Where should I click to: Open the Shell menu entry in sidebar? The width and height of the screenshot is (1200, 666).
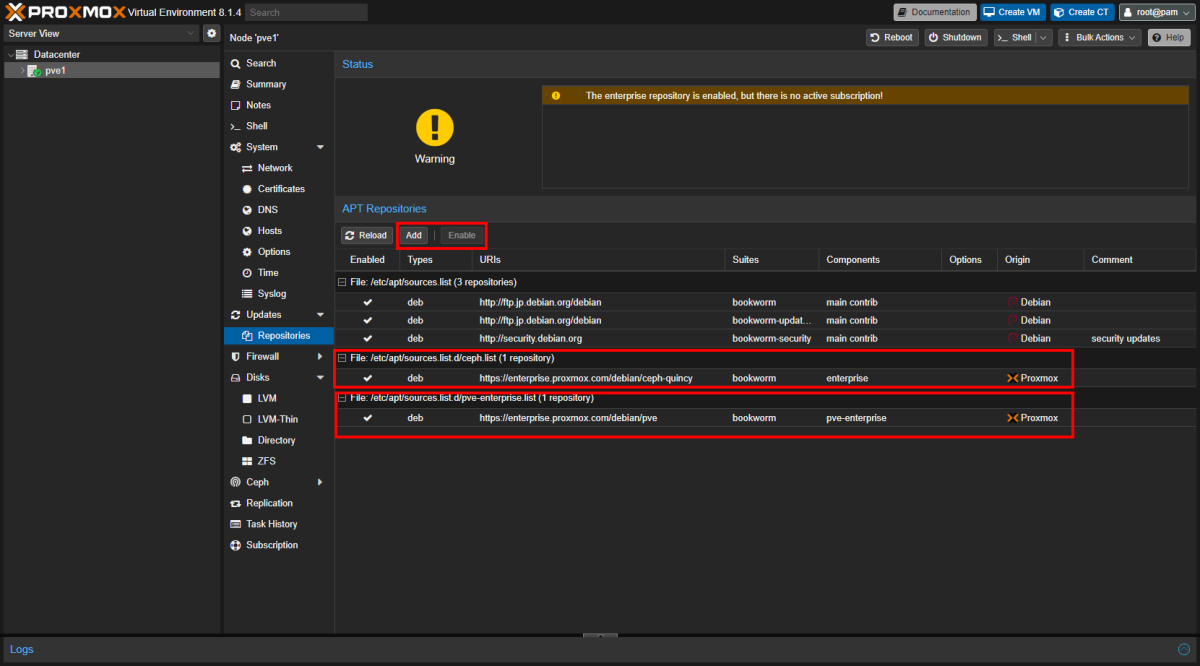pyautogui.click(x=279, y=126)
